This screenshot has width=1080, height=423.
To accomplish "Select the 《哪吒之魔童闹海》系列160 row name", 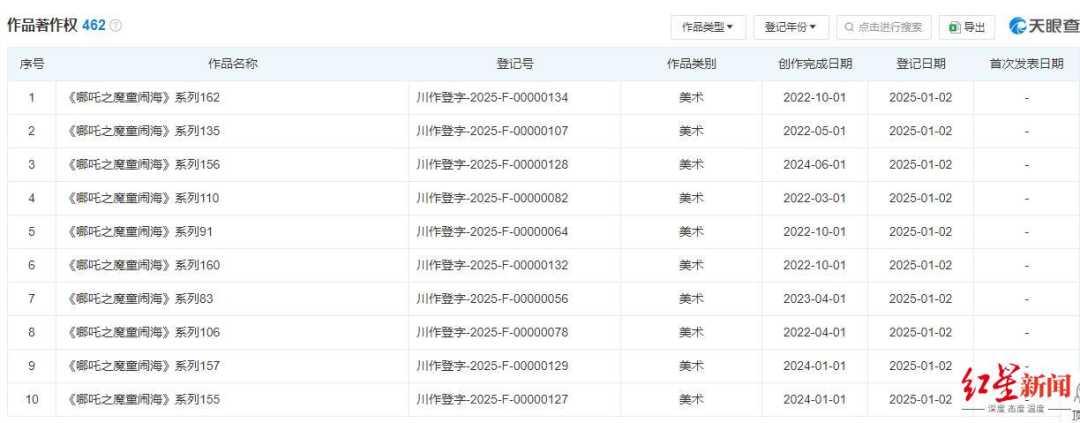I will click(x=143, y=265).
